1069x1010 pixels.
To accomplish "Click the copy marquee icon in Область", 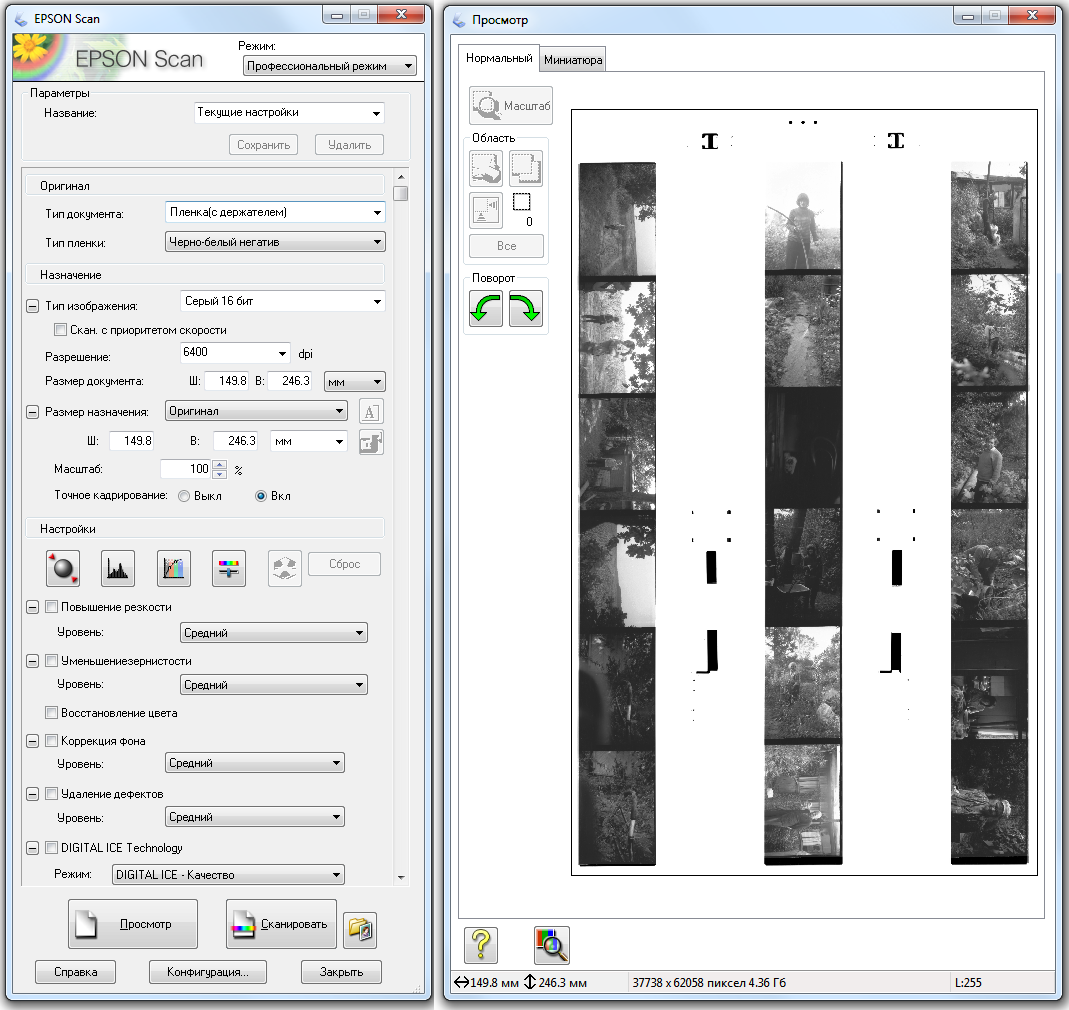I will coord(526,168).
